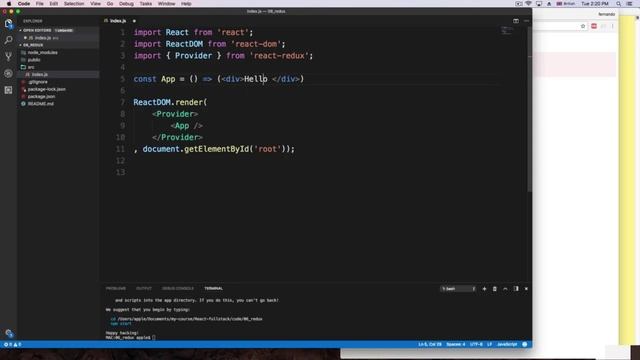The image size is (640, 360).
Task: Switch to the Debug Console panel tab
Action: 178,289
